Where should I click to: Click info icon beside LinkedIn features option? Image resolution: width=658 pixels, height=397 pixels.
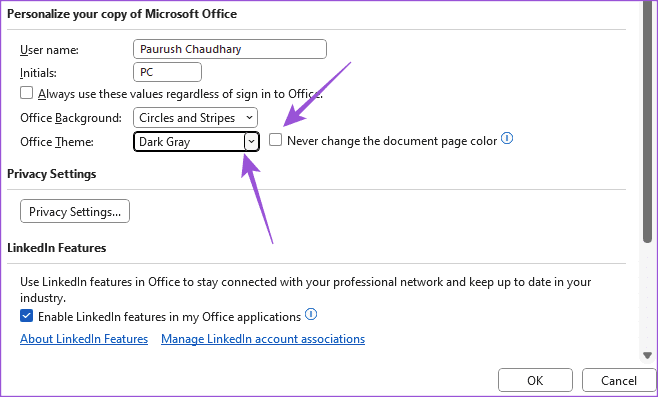click(x=311, y=314)
